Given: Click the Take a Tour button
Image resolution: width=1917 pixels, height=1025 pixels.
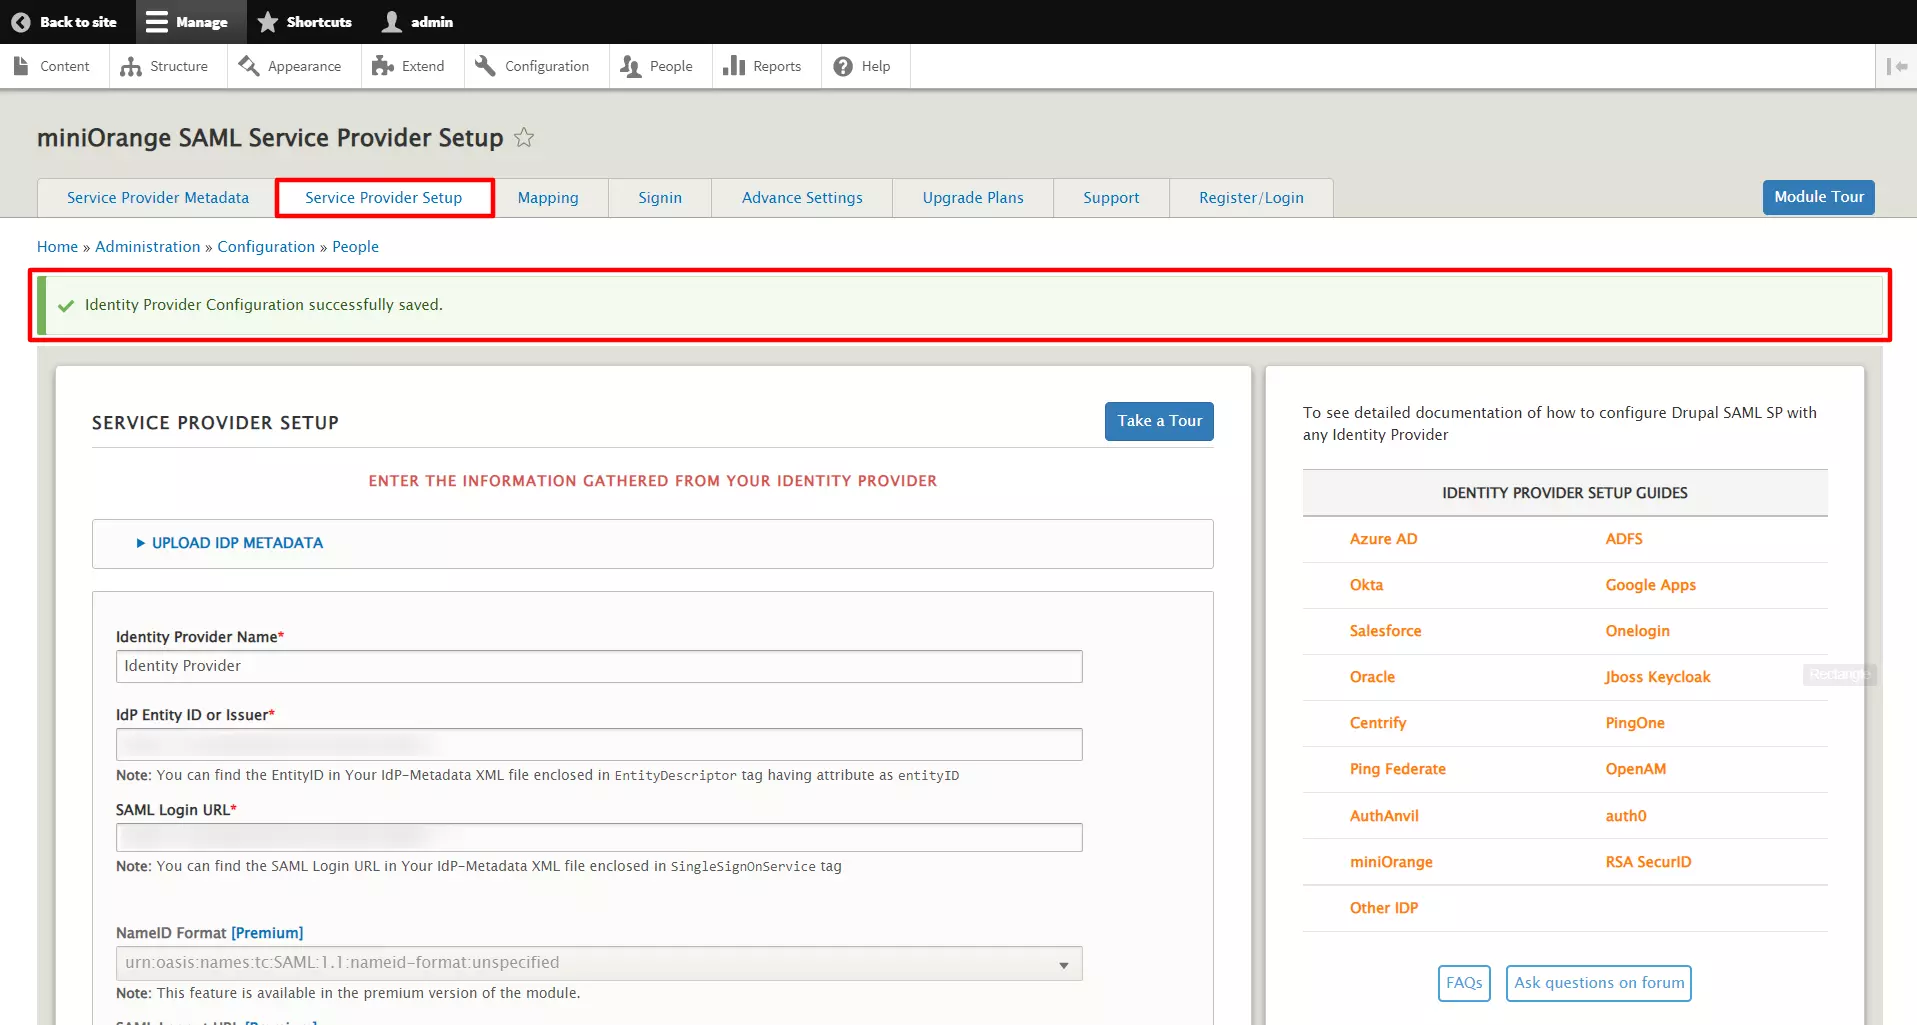Looking at the screenshot, I should (1159, 421).
